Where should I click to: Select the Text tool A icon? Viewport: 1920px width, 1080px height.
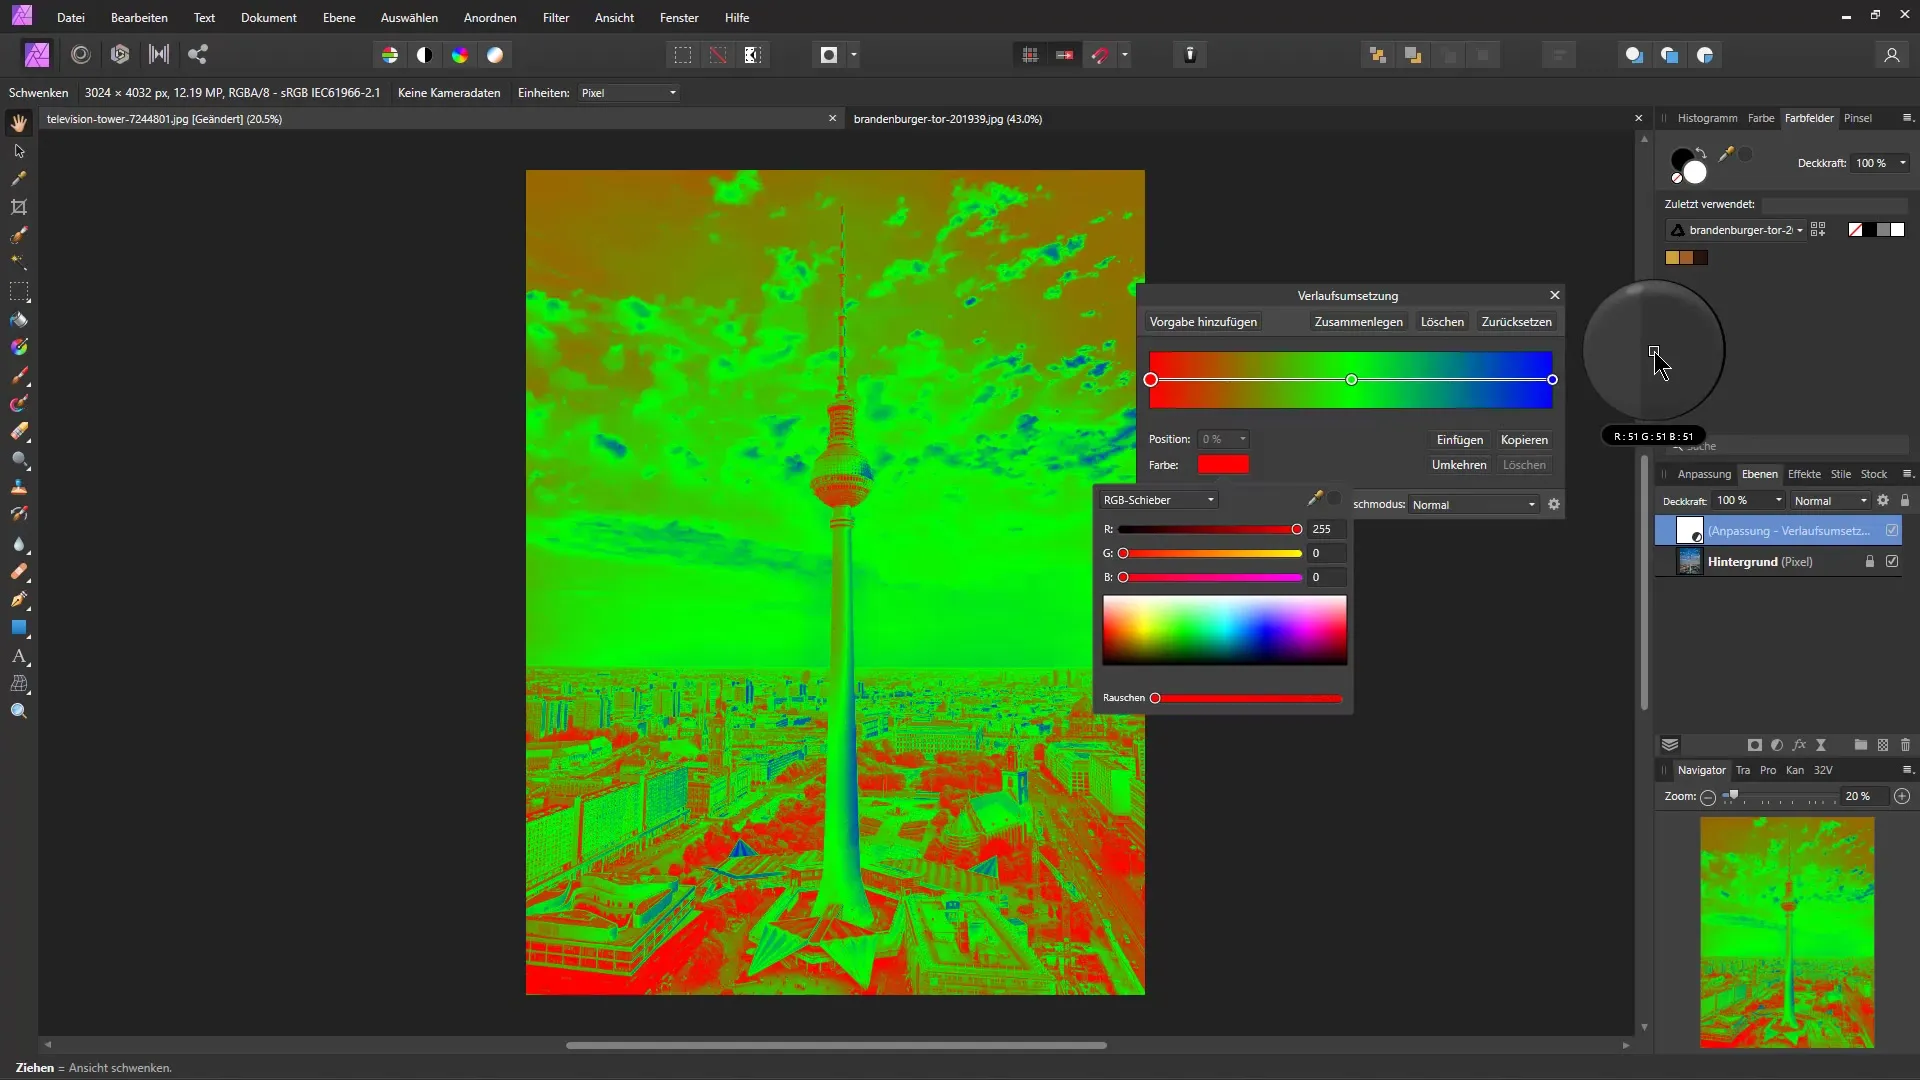click(19, 657)
